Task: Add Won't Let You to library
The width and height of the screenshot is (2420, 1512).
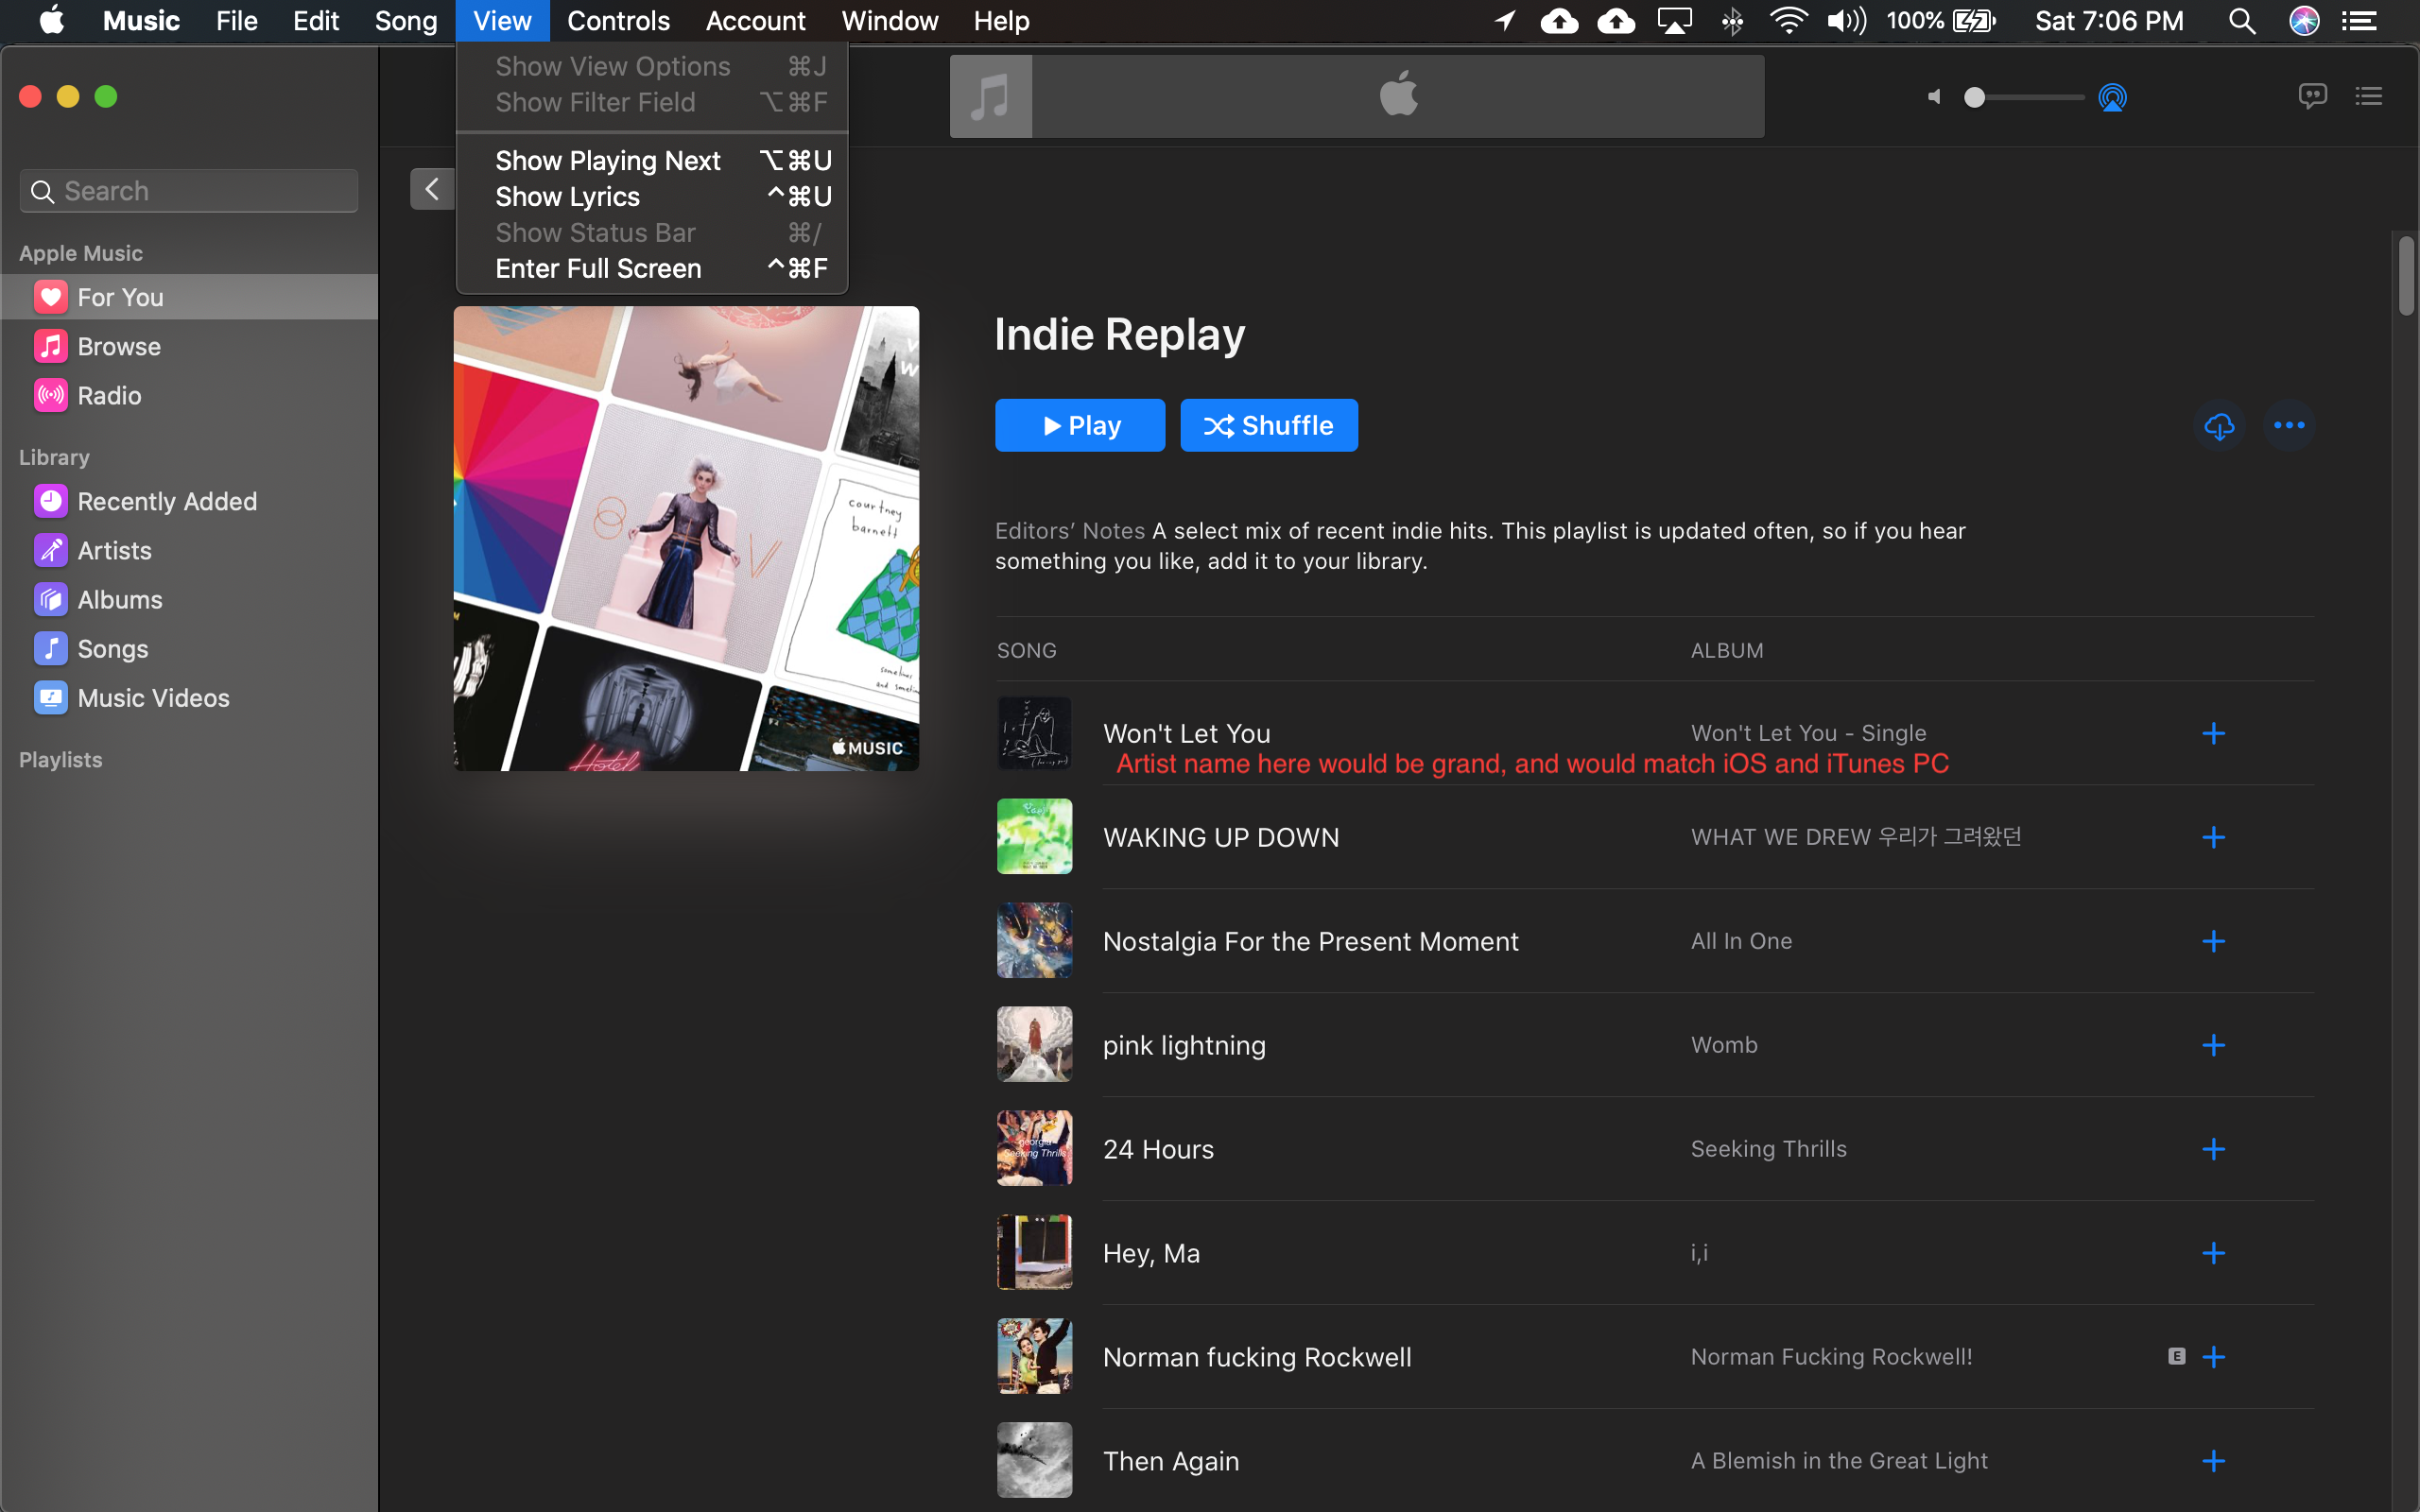Action: point(2213,734)
